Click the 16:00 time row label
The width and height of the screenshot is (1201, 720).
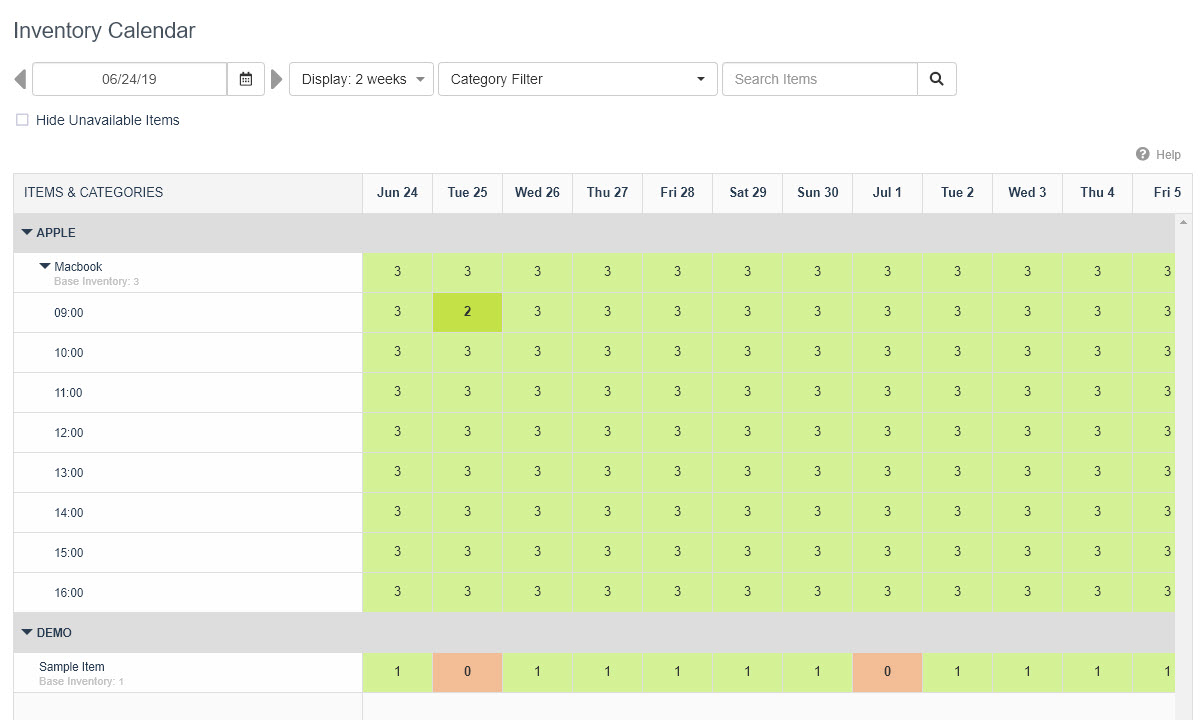(x=69, y=593)
